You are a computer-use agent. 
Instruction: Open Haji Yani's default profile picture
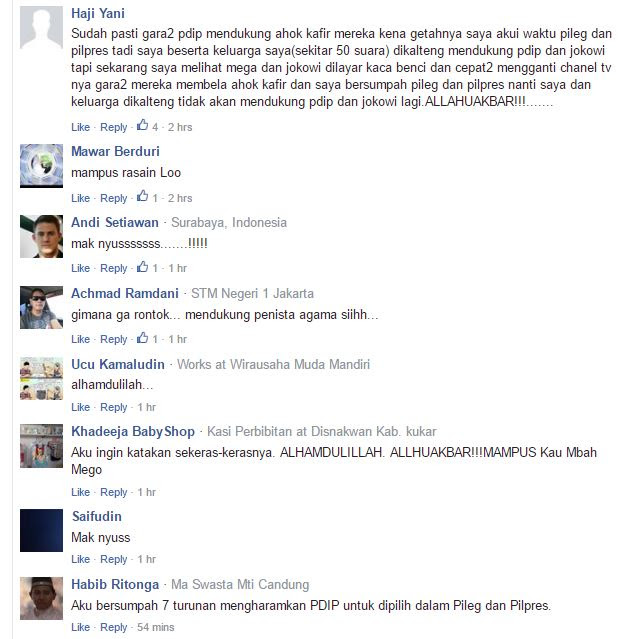click(42, 28)
